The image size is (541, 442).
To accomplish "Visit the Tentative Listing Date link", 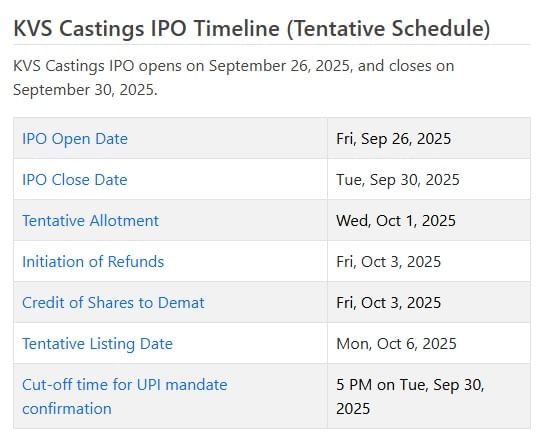I will point(97,344).
